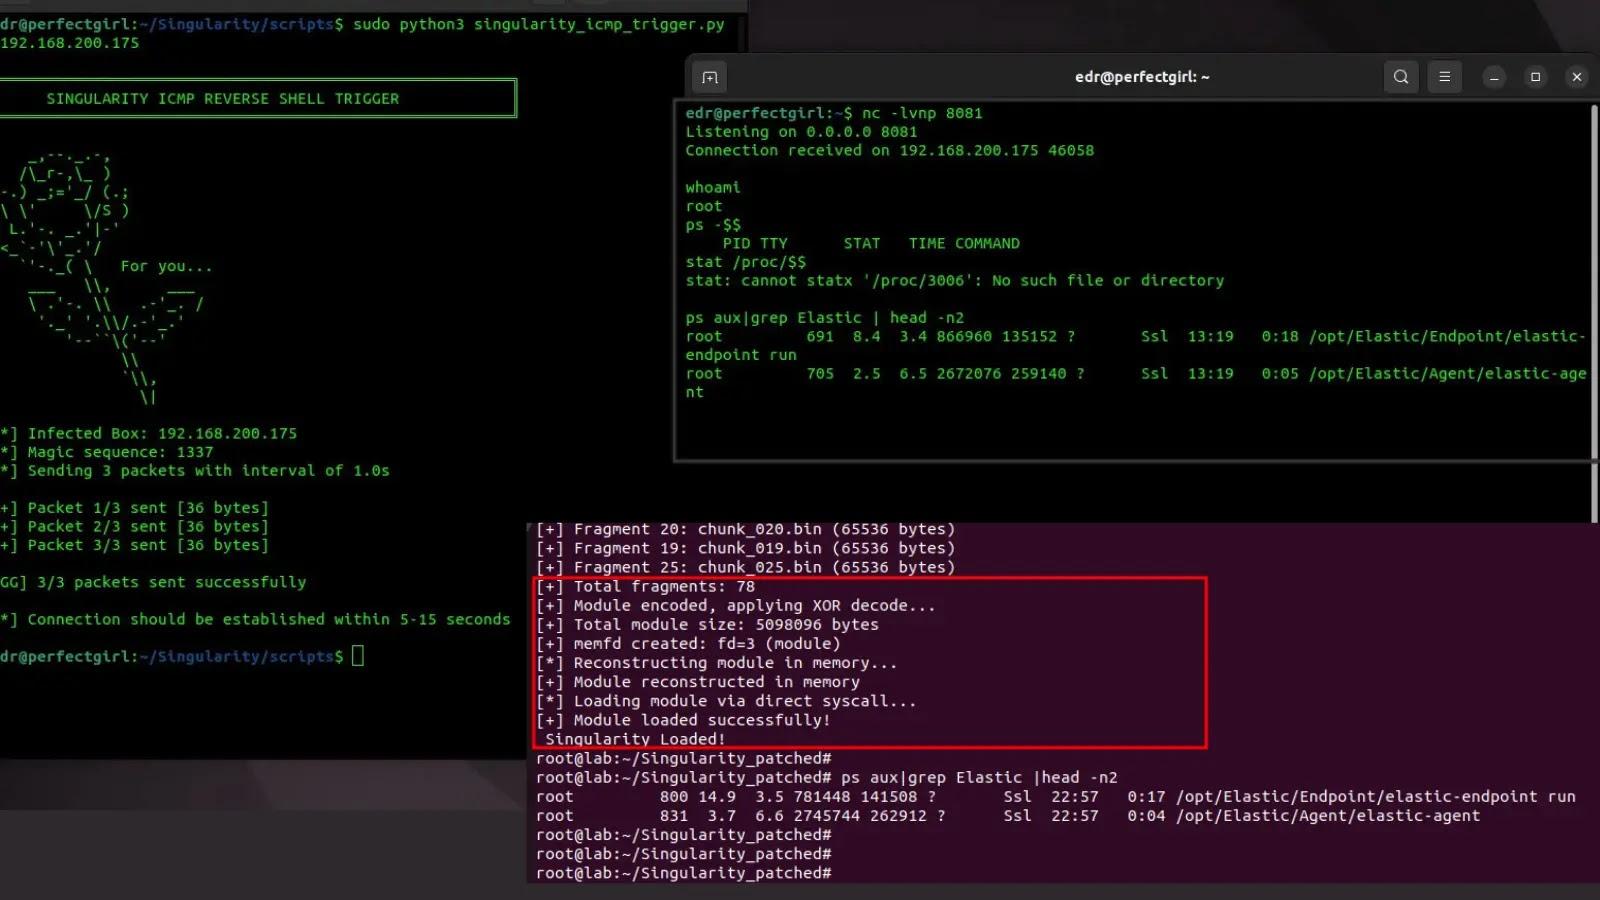1600x900 pixels.
Task: Close the edr@perfectgirl terminal window
Action: click(x=1577, y=76)
